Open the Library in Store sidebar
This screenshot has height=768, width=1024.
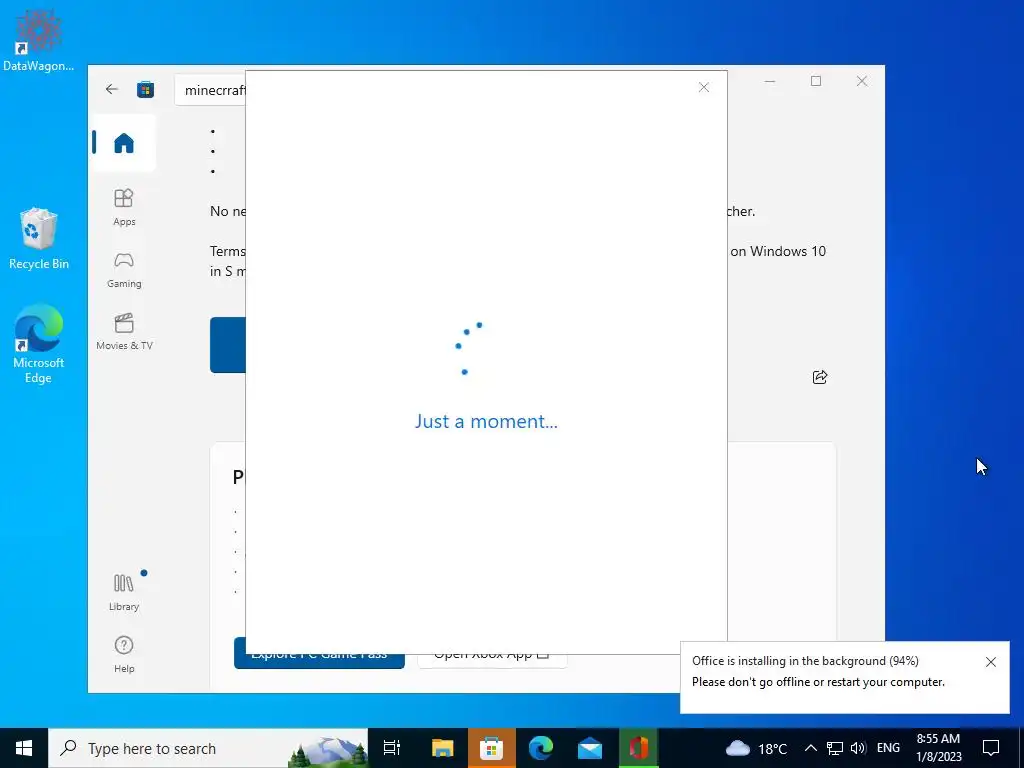point(124,591)
